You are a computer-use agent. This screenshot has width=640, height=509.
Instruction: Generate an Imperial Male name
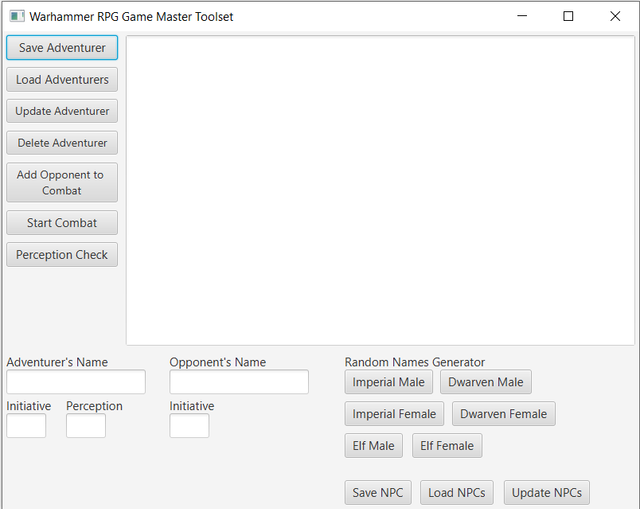pos(389,382)
